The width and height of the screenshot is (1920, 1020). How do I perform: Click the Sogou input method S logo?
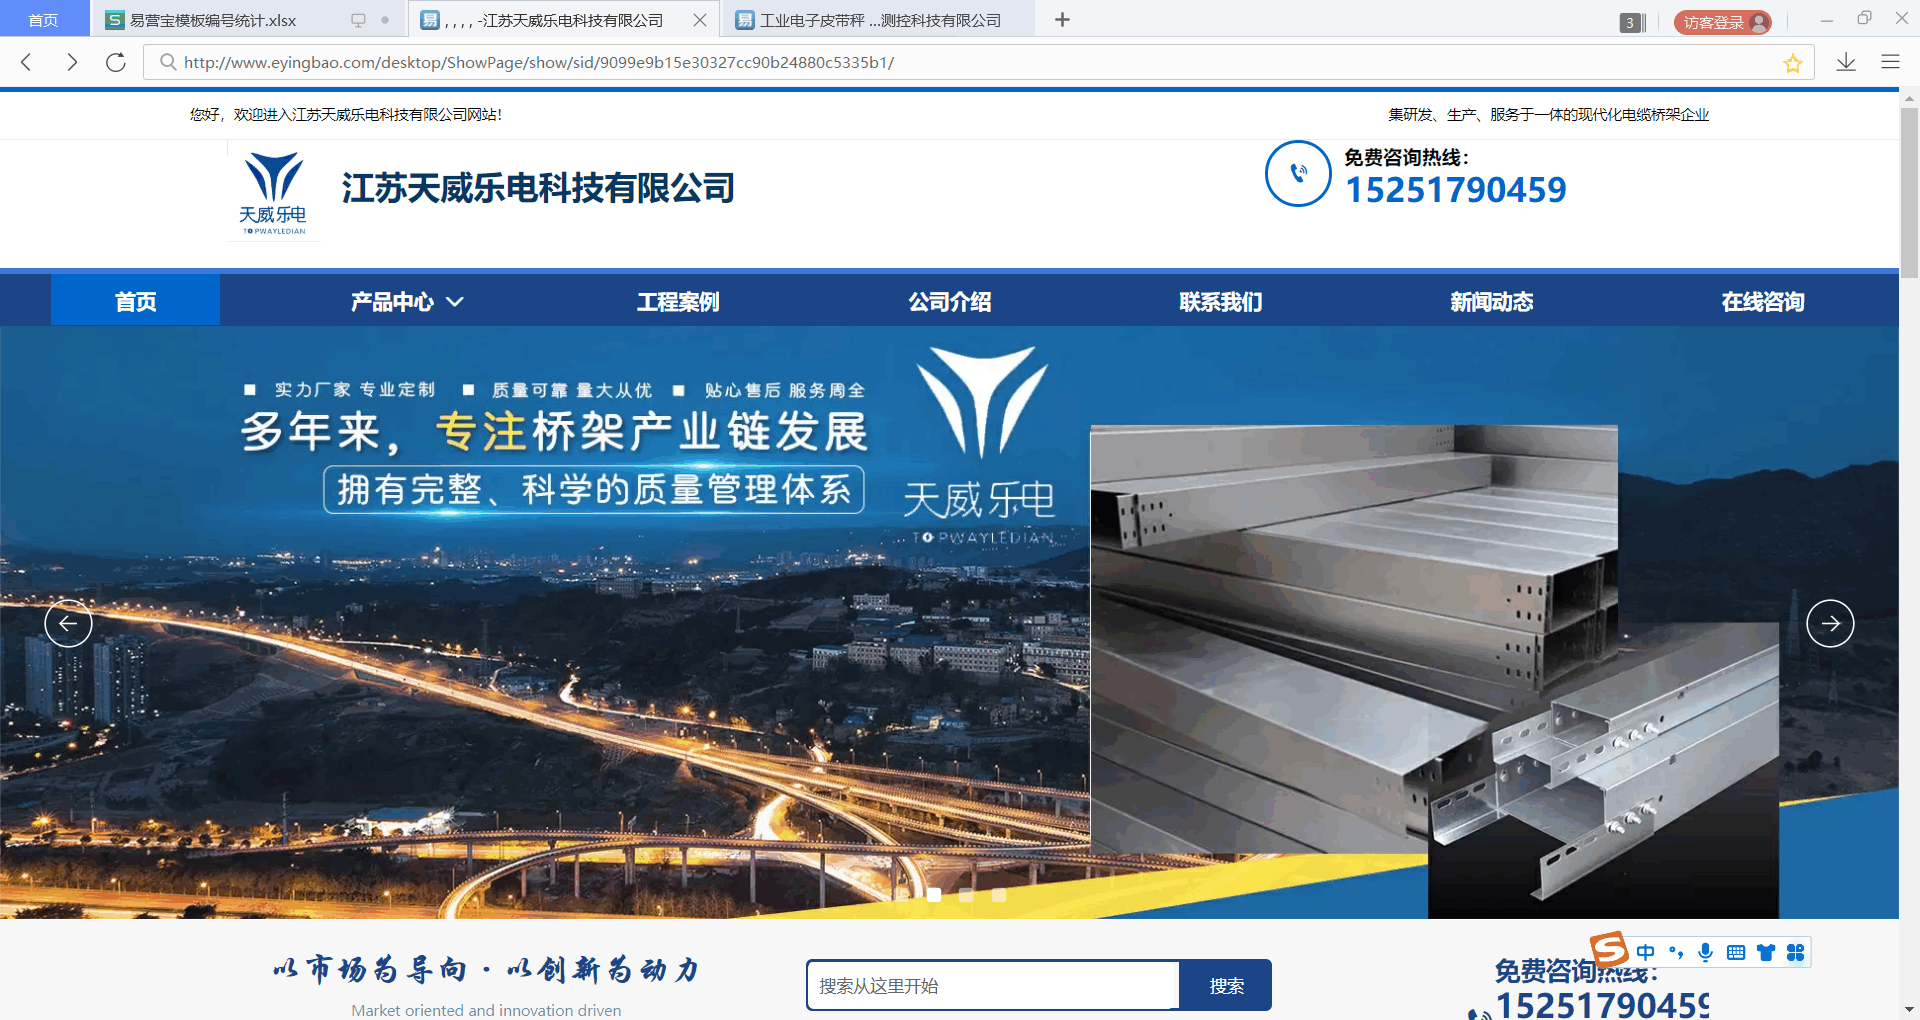coord(1609,949)
